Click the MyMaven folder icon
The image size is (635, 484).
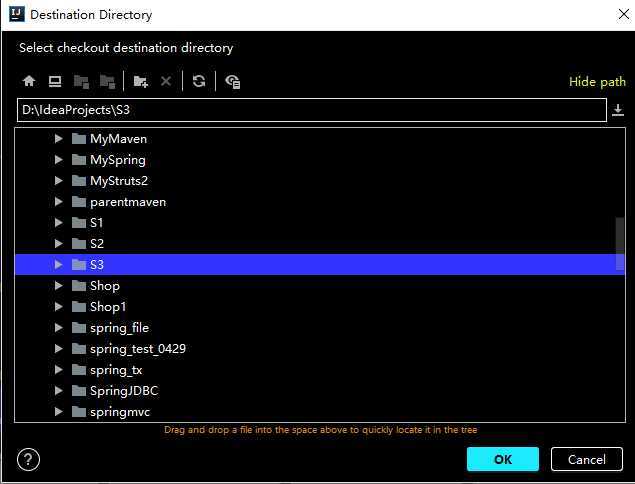coord(79,139)
